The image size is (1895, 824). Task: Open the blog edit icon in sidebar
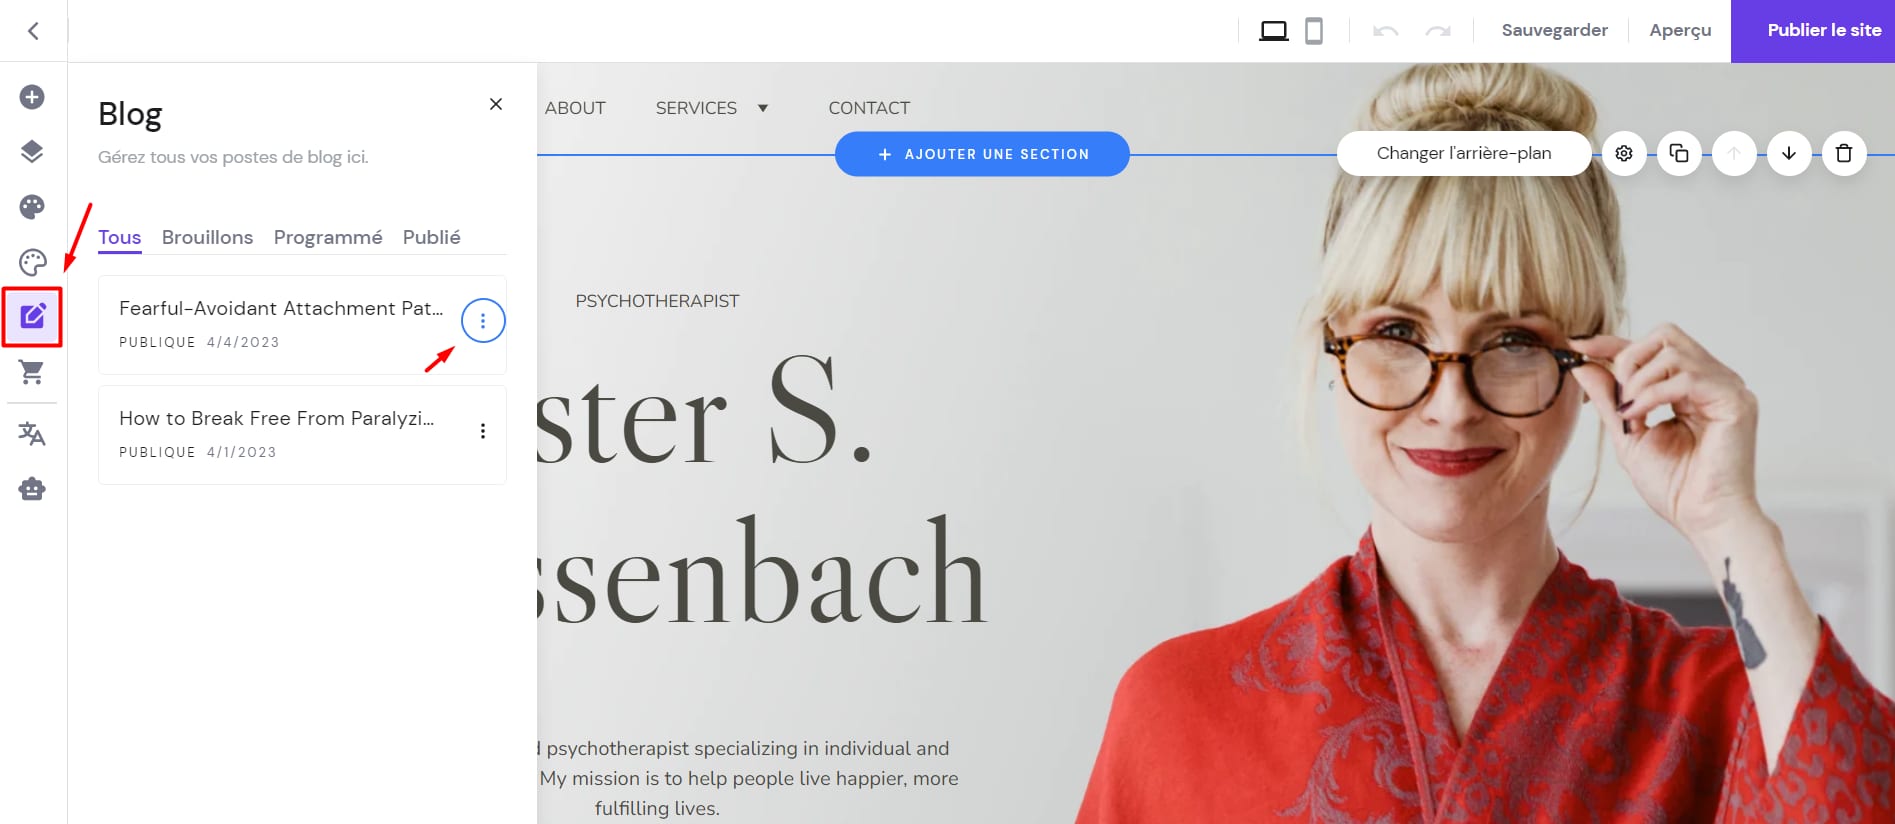pos(32,317)
